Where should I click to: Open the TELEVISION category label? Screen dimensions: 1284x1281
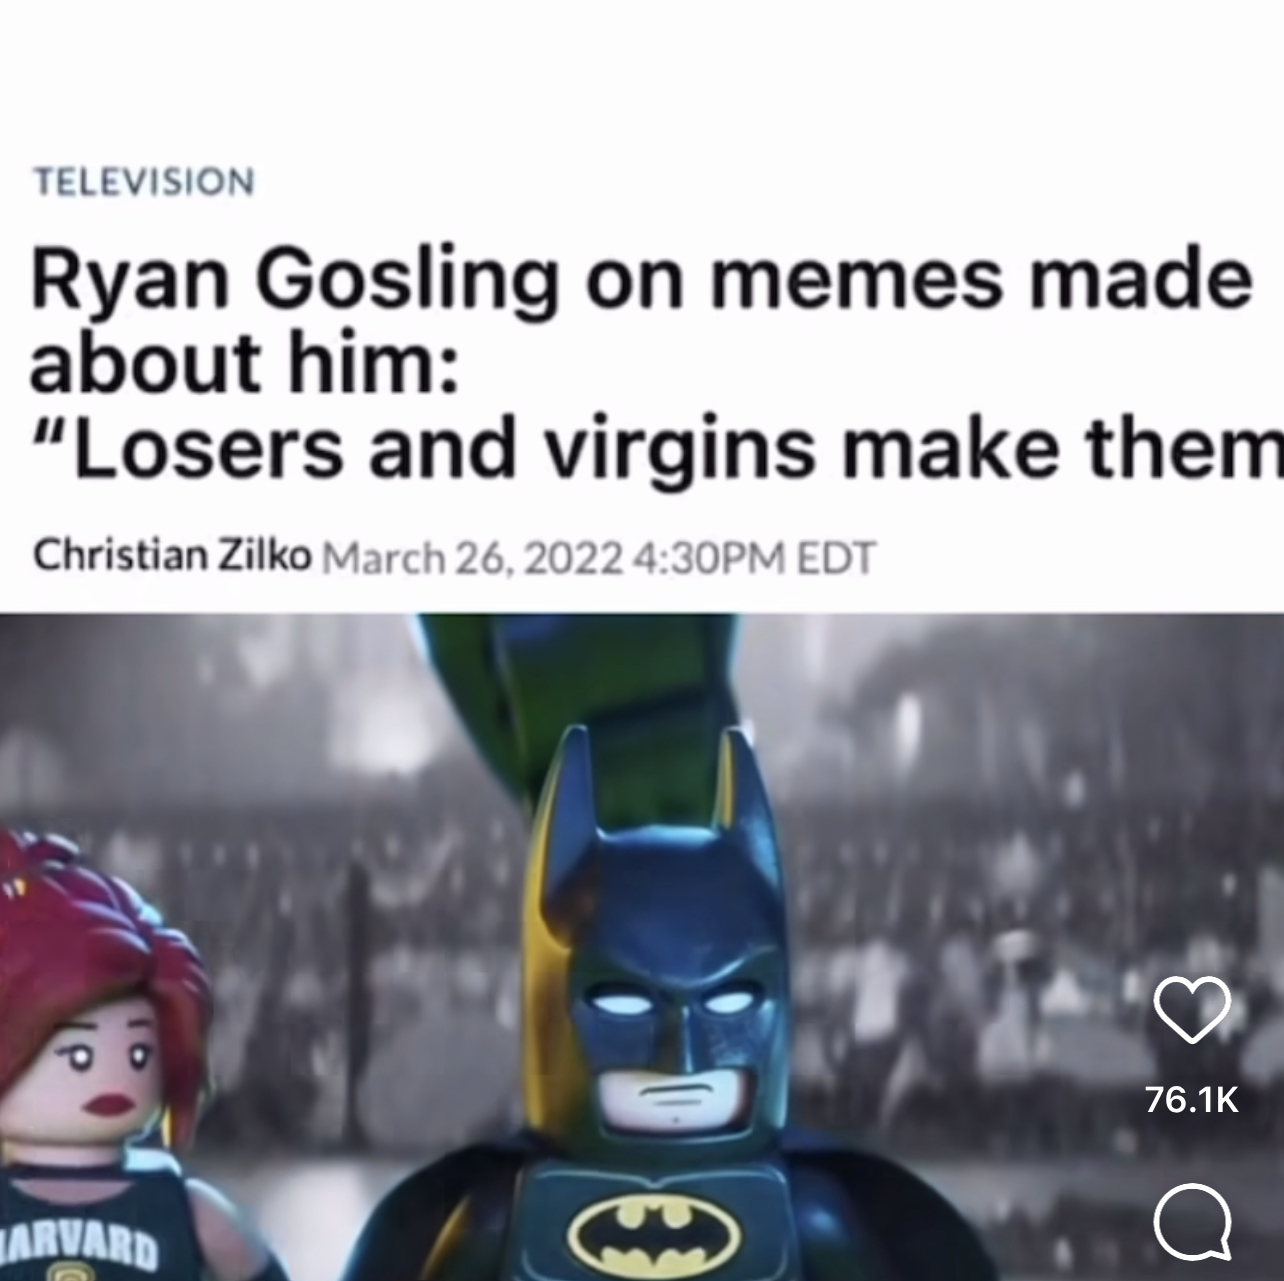pos(144,182)
